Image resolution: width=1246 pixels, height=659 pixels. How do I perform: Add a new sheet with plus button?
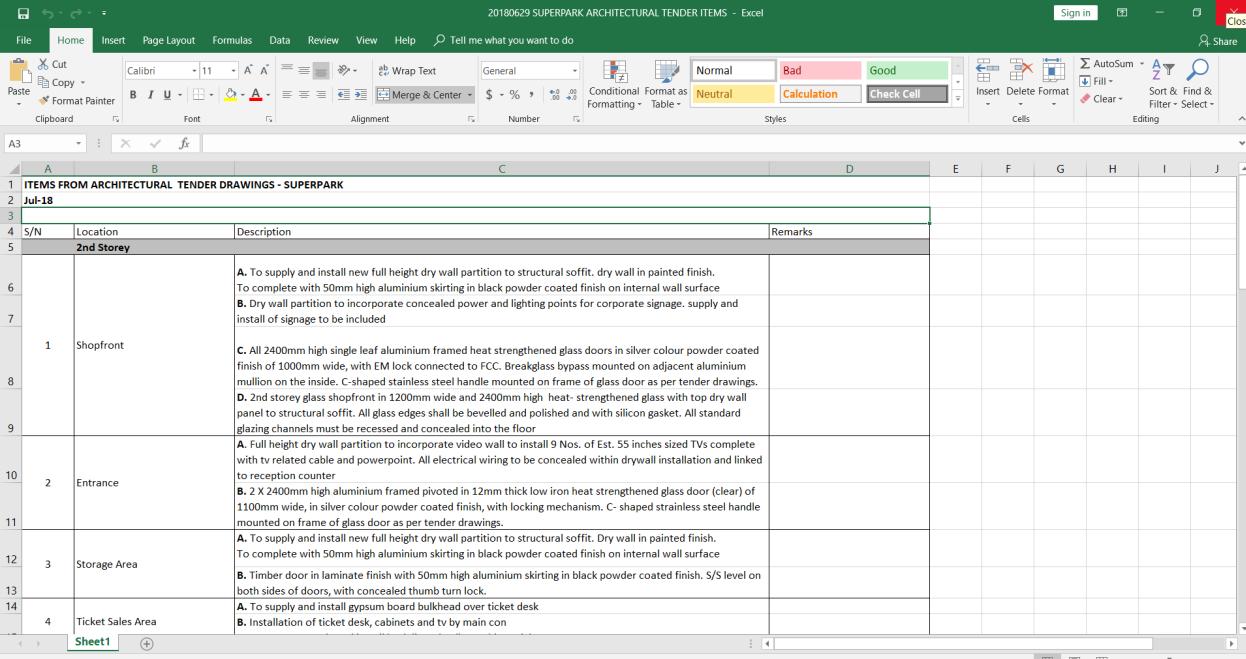pos(147,643)
